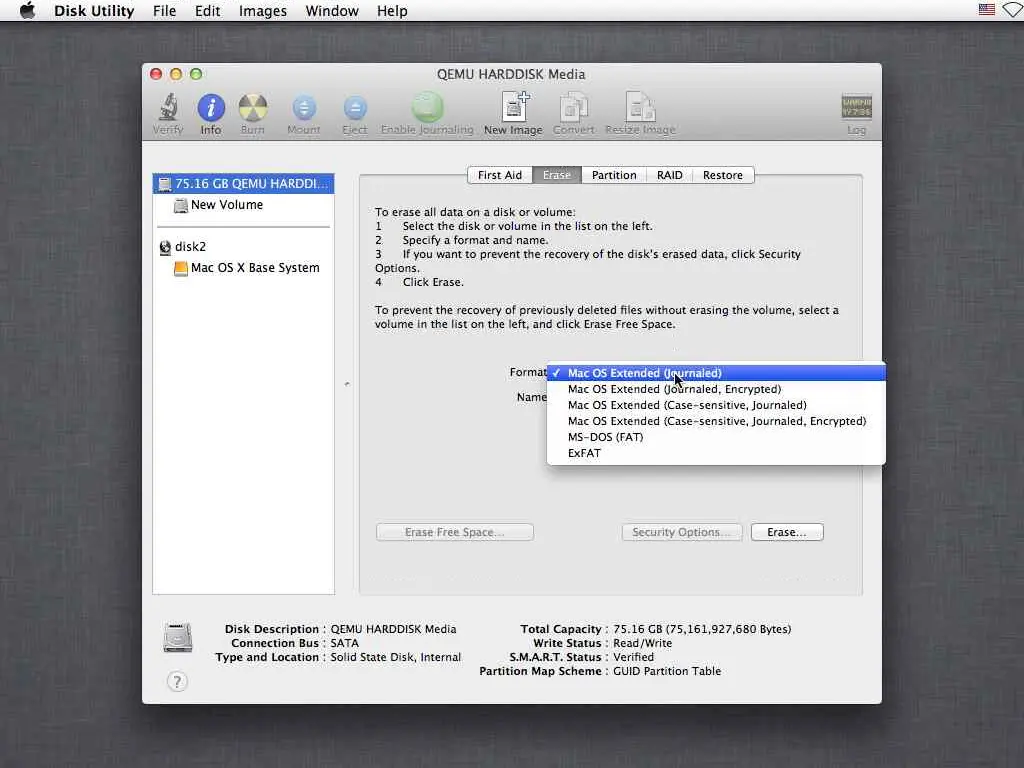Click the 'Verified' S.M.A.R.T. status text
Screen dimensions: 1024x768
[x=633, y=657]
